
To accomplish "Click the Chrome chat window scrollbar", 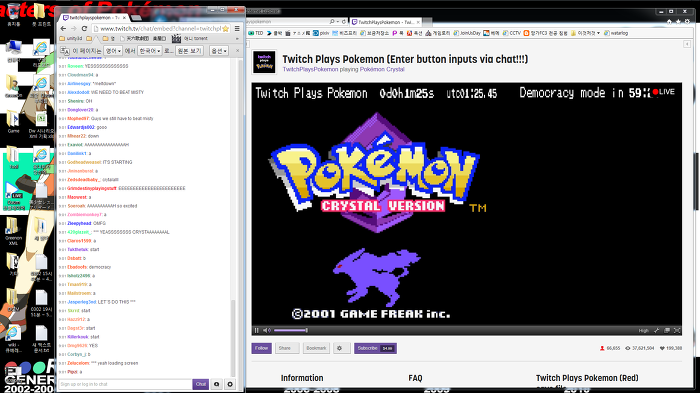I will (x=233, y=338).
